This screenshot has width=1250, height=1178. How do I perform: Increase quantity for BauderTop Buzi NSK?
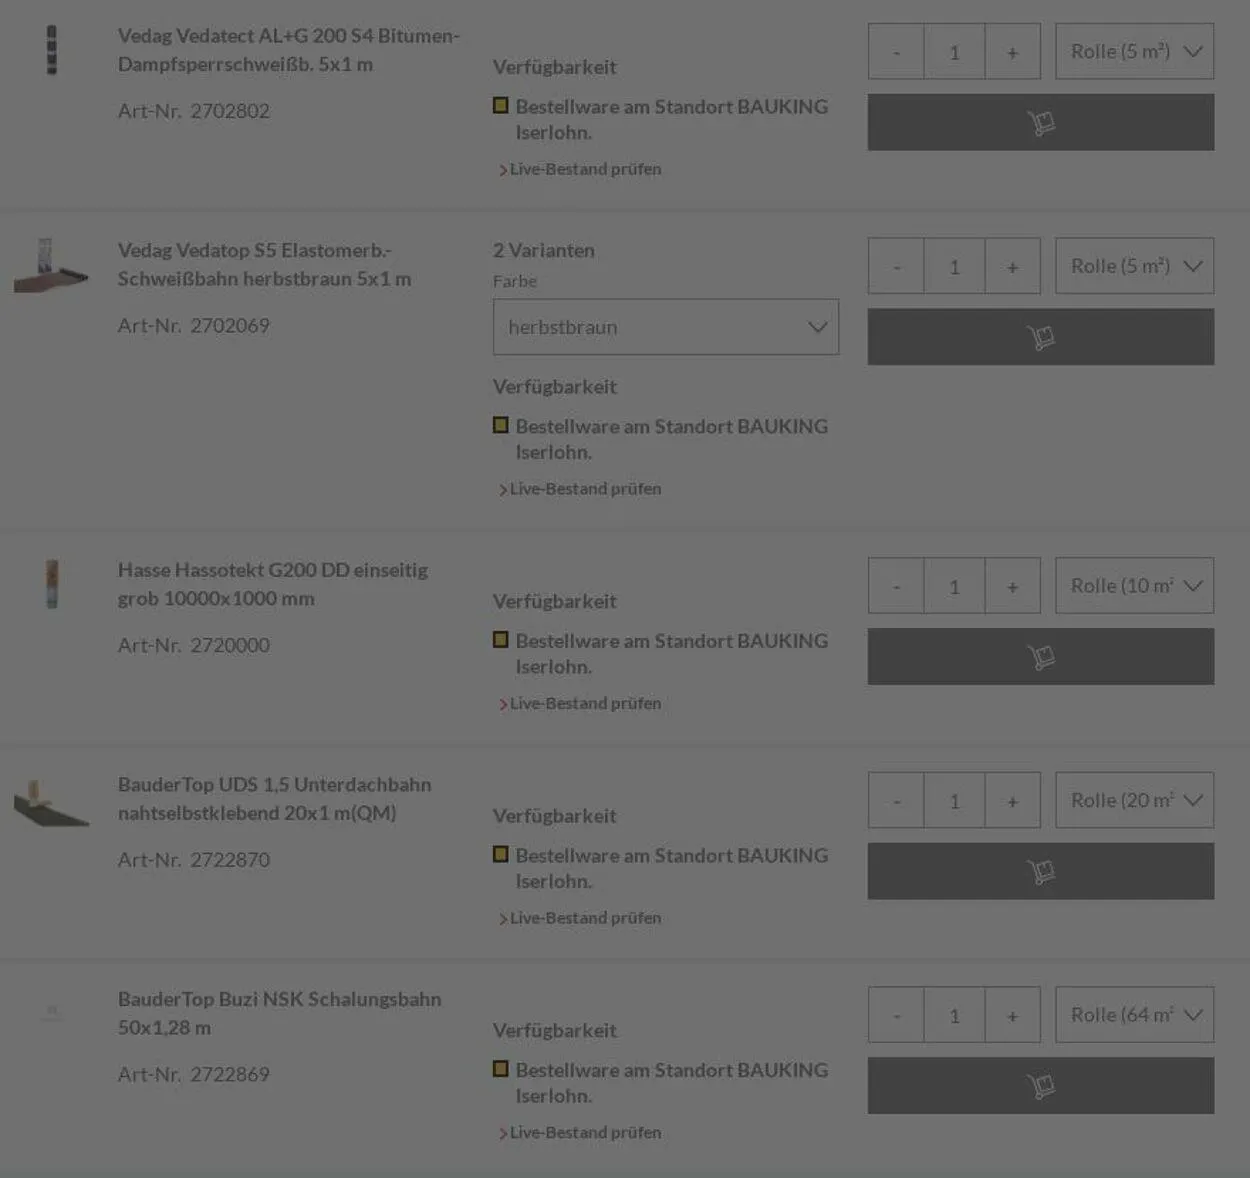(1012, 1015)
